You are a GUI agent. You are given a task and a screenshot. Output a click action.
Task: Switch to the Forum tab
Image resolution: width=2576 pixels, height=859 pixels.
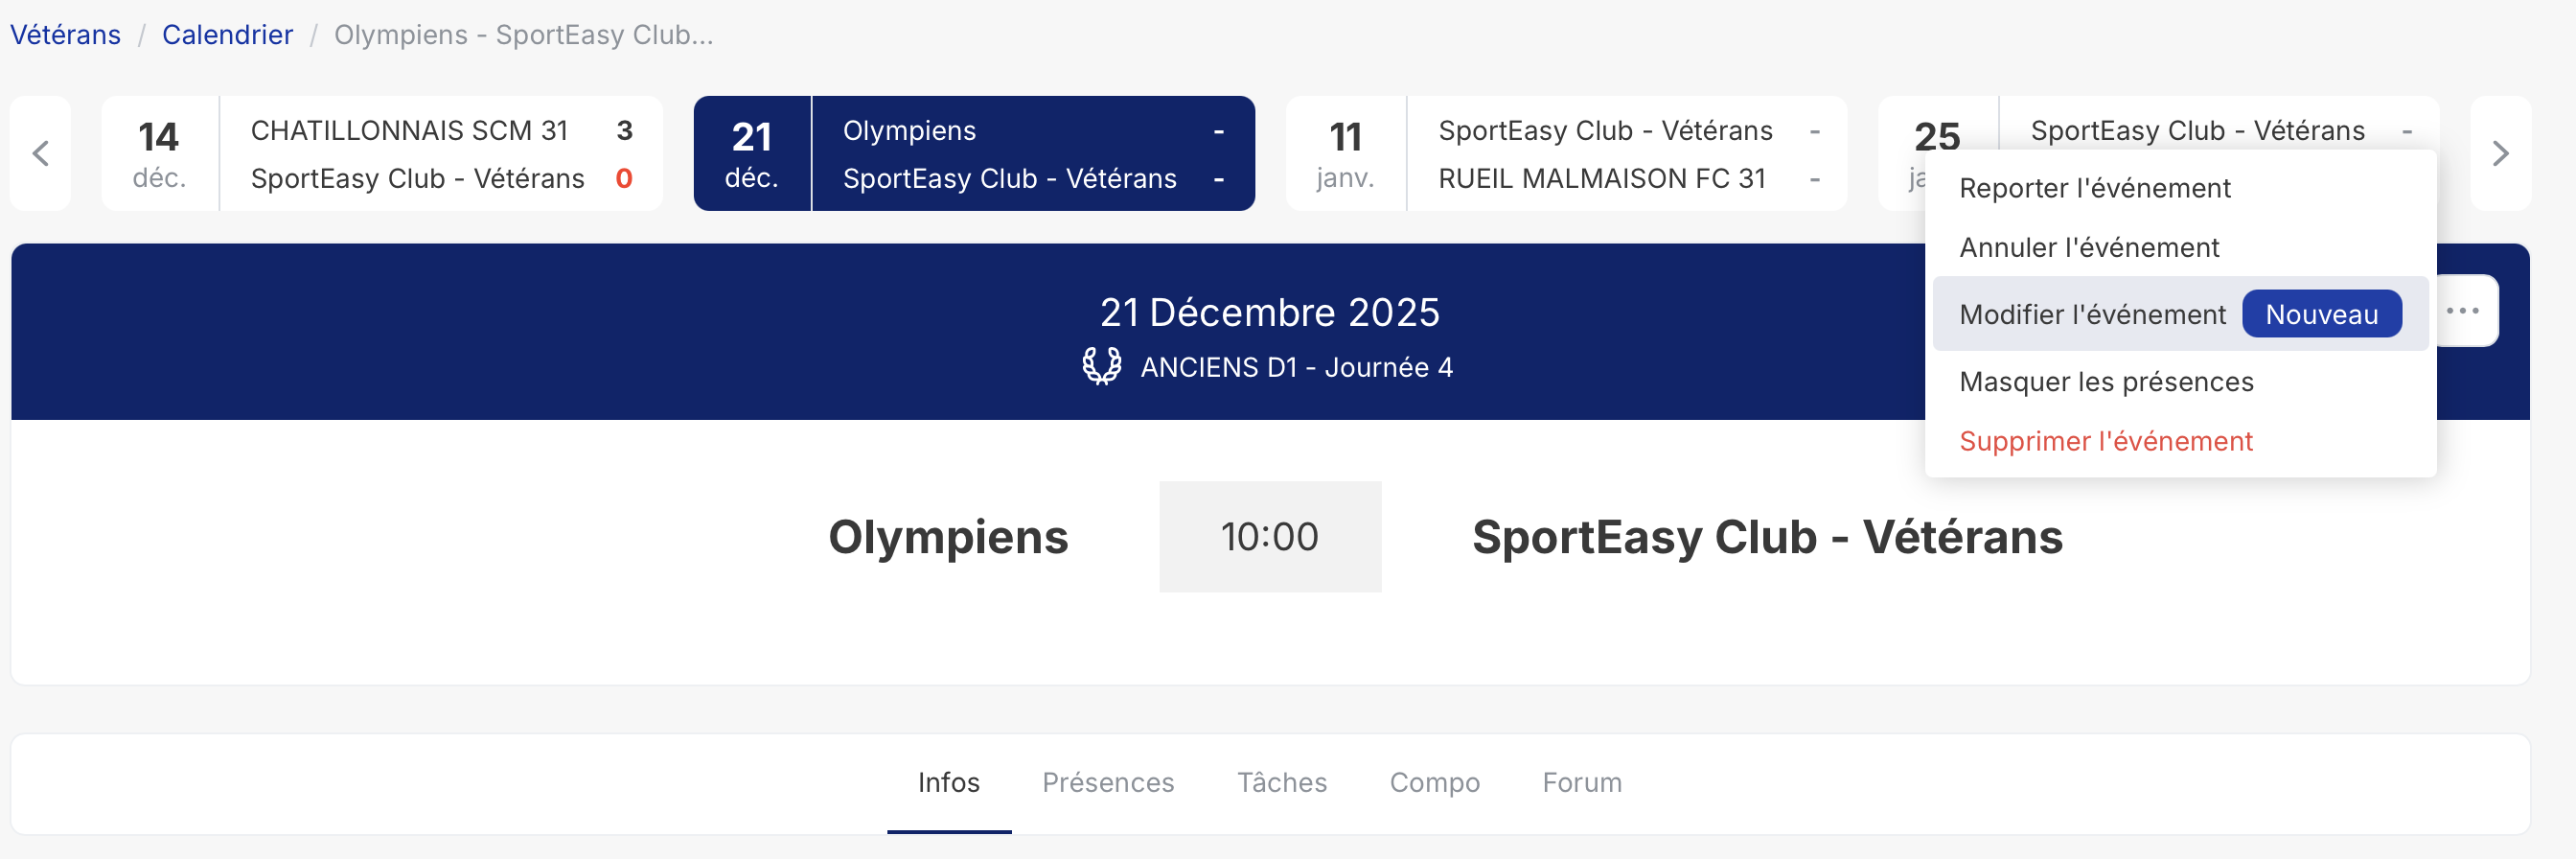click(x=1581, y=782)
